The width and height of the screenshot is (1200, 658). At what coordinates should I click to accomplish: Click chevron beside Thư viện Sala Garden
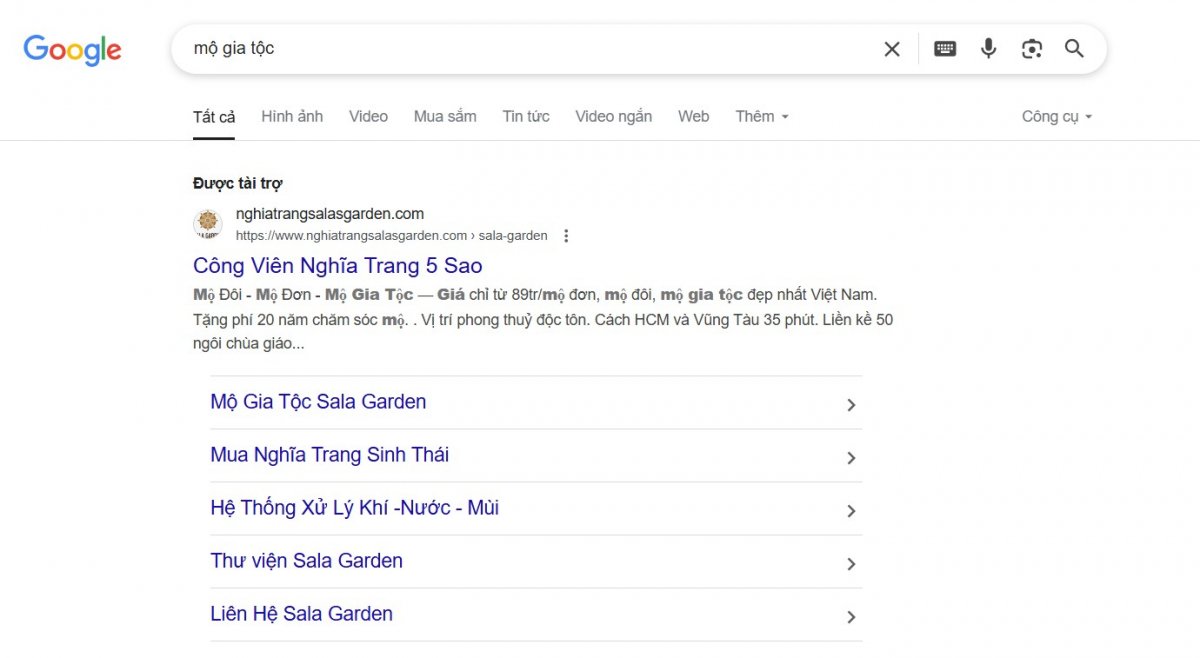pos(851,564)
